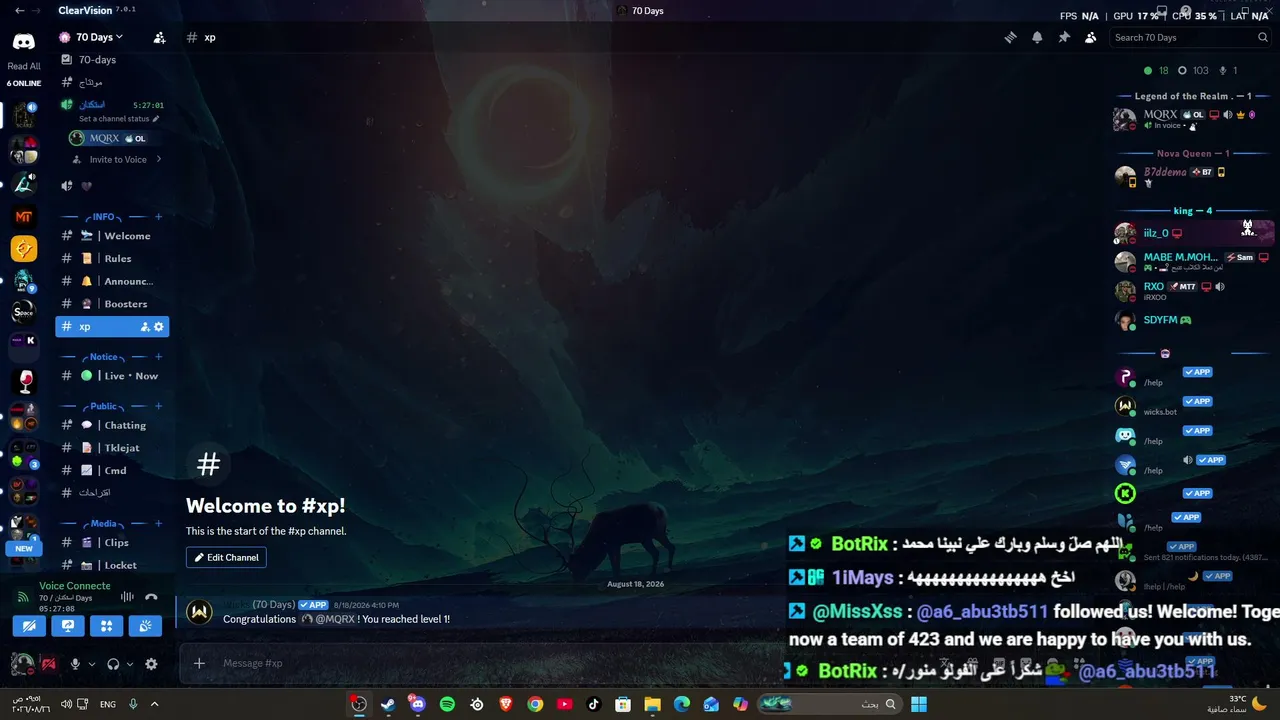Turn on camera in voice panel
The image size is (1280, 720).
pos(29,627)
